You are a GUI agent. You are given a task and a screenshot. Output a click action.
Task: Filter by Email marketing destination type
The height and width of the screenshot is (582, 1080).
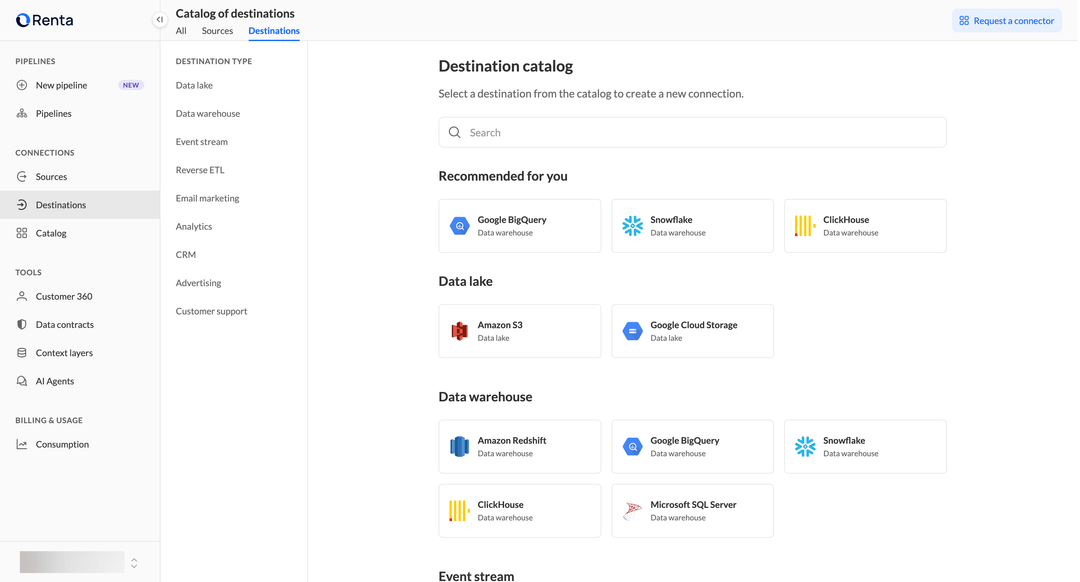pos(207,198)
